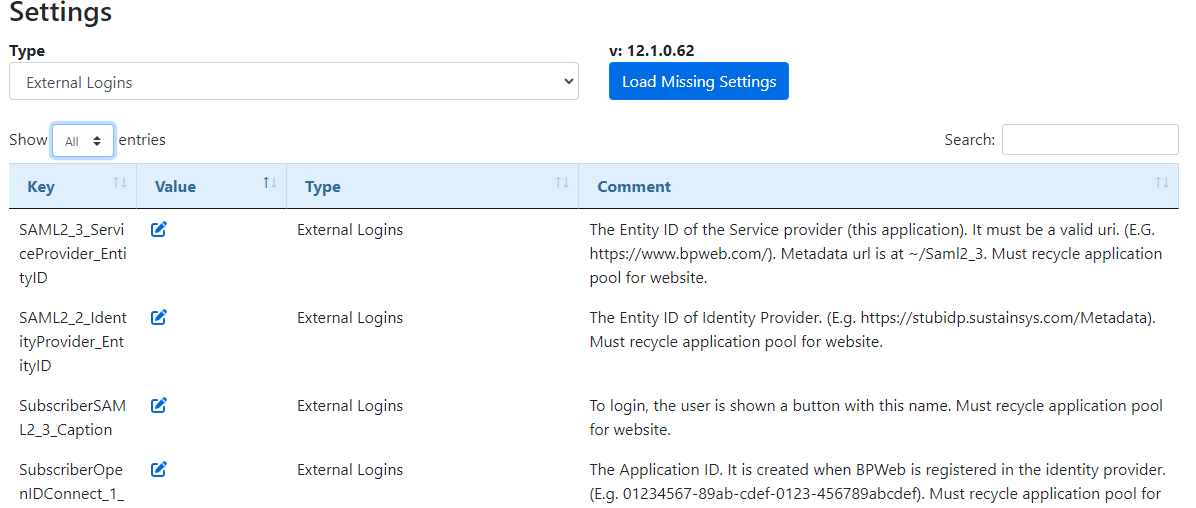Select the SAML2_2_IdentityProvider_EntityID key cell

73,342
